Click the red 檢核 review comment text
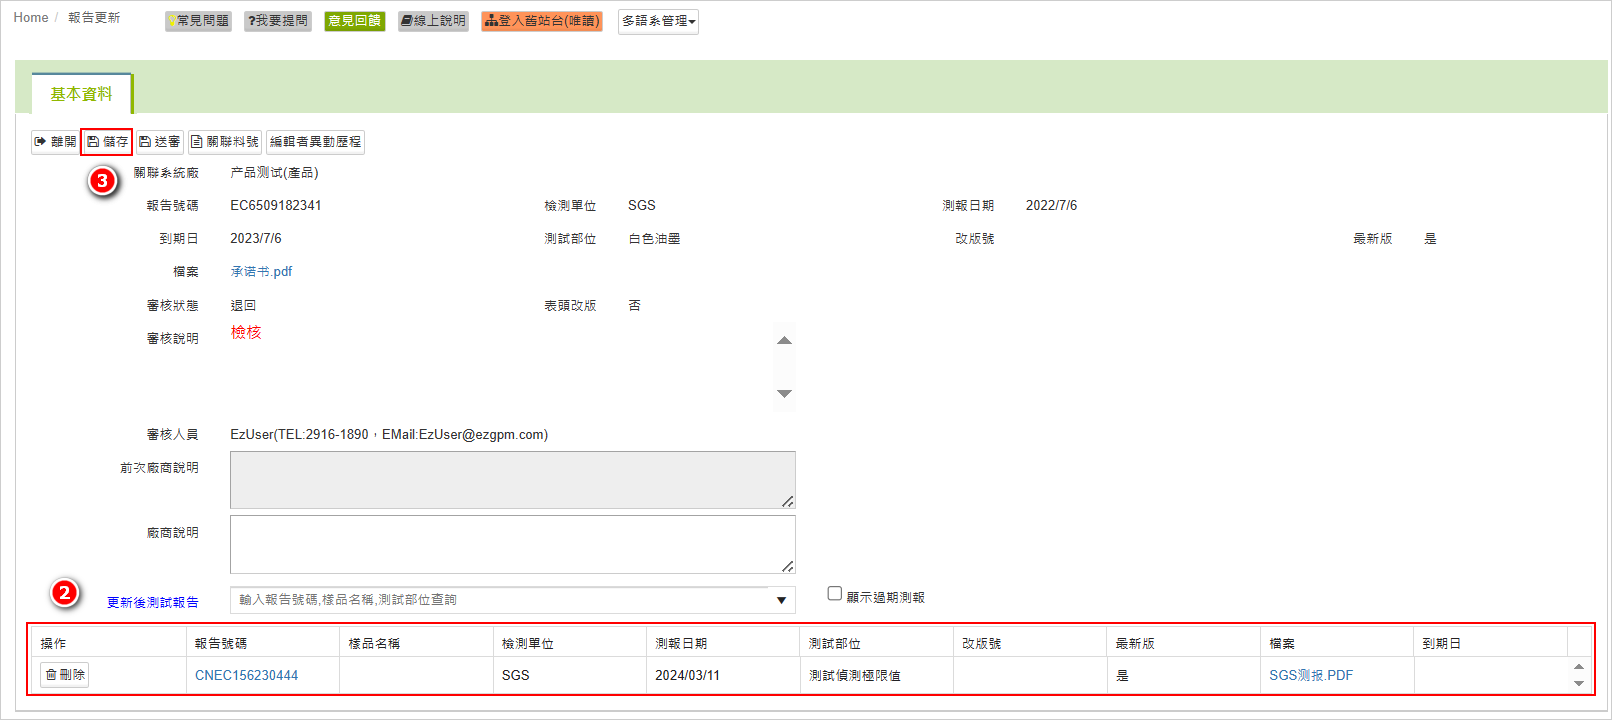 click(x=246, y=333)
